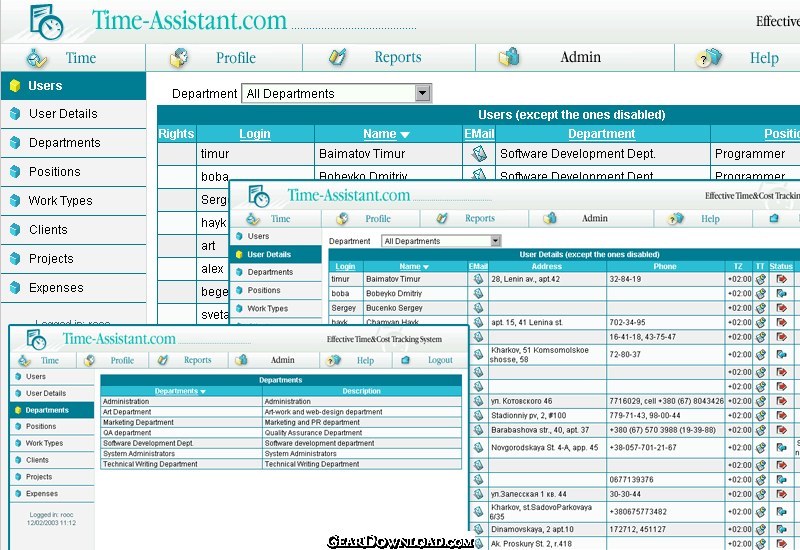Click status icon in timur row of User Details
This screenshot has height=550, width=800.
click(x=781, y=279)
